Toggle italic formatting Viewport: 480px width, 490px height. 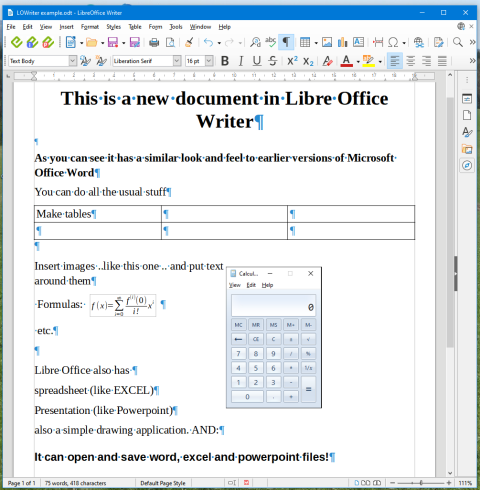(241, 61)
